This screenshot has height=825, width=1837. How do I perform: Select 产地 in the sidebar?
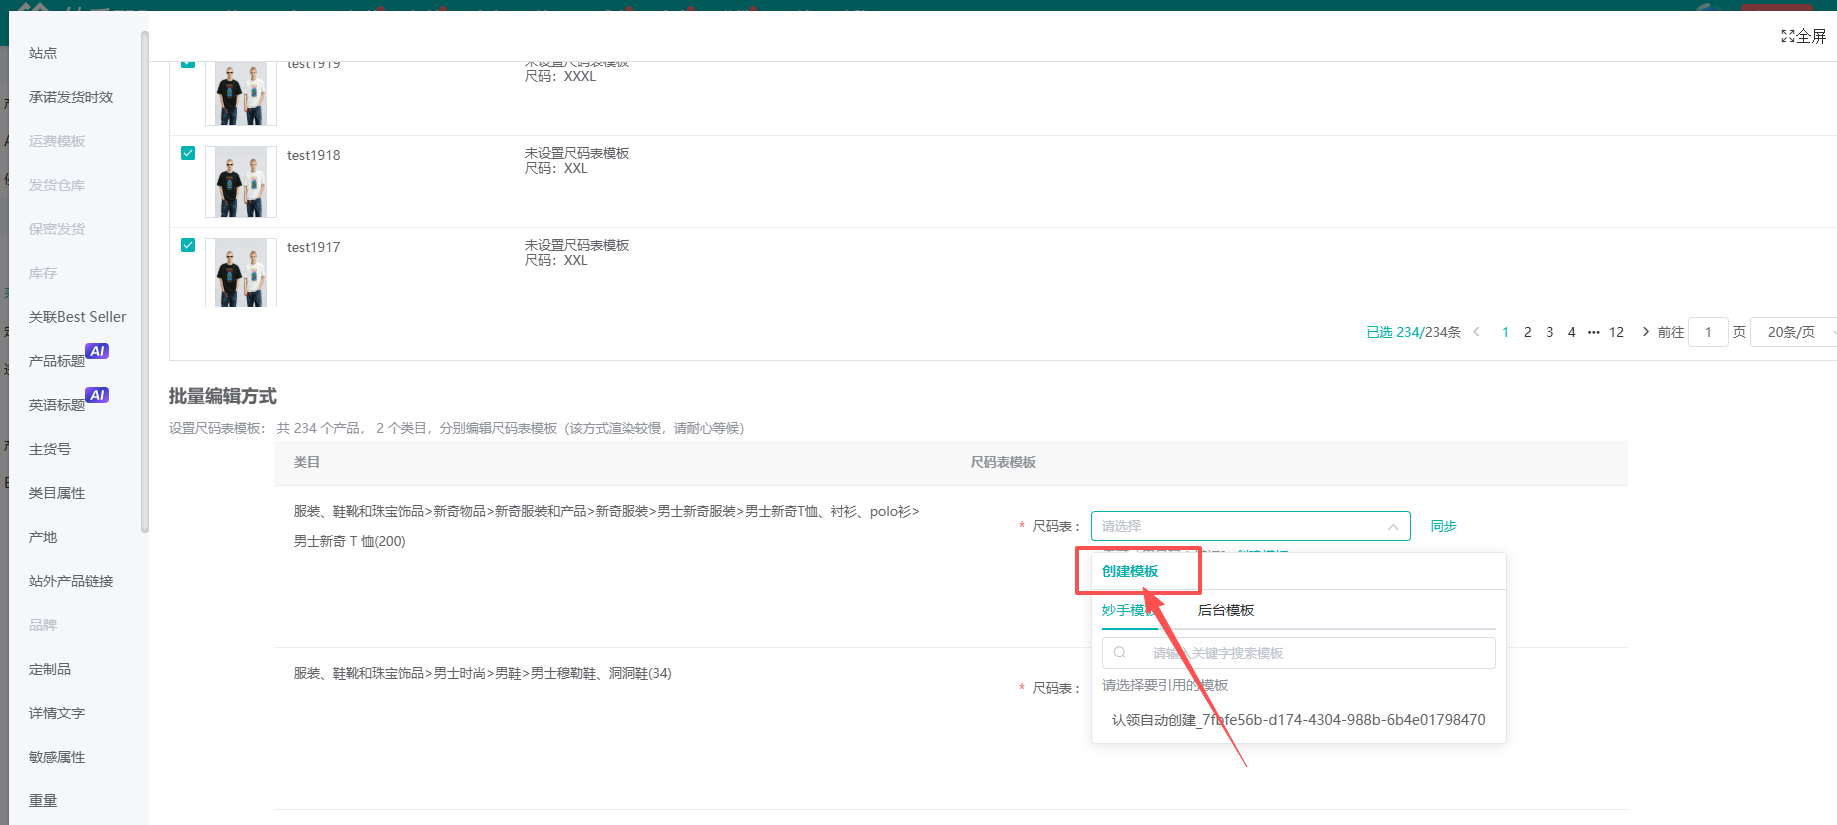click(43, 537)
